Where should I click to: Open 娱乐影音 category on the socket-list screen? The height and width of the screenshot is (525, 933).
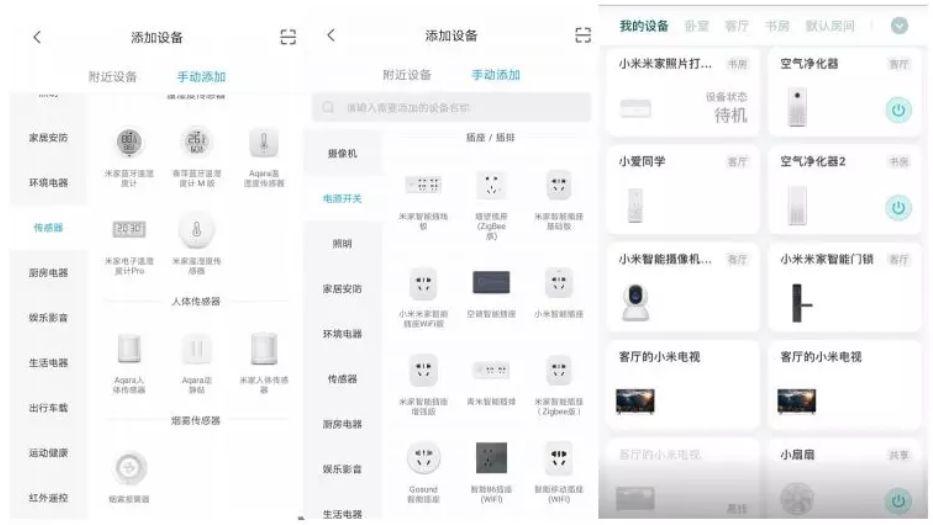pos(343,469)
